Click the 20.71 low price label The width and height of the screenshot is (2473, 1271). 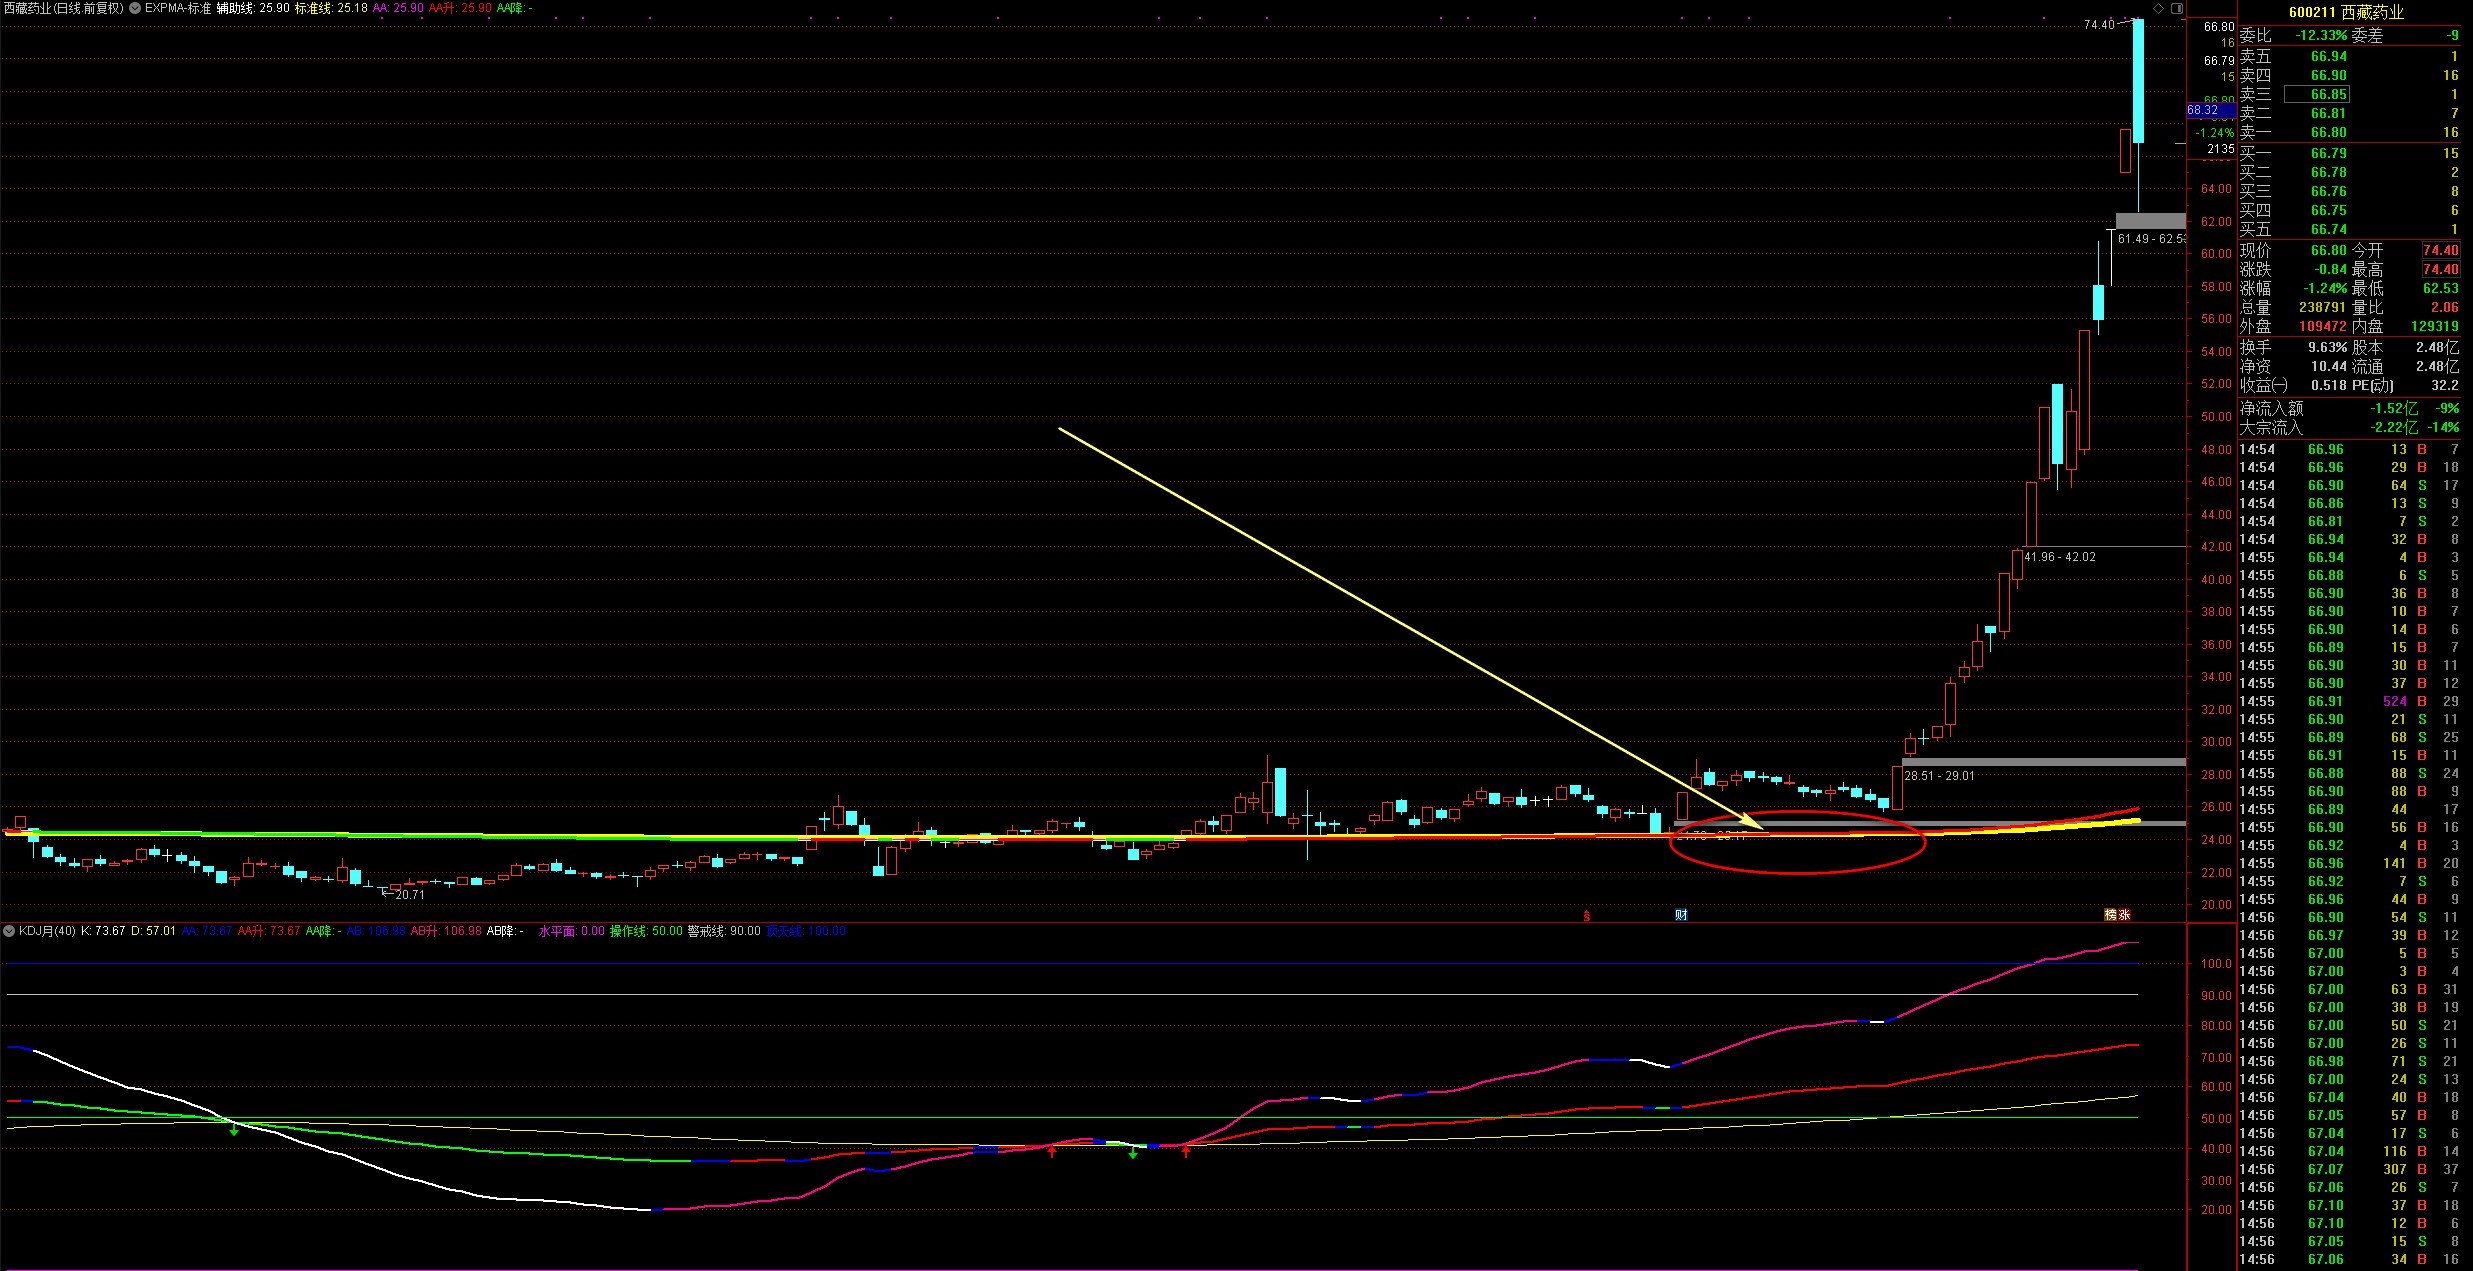410,895
